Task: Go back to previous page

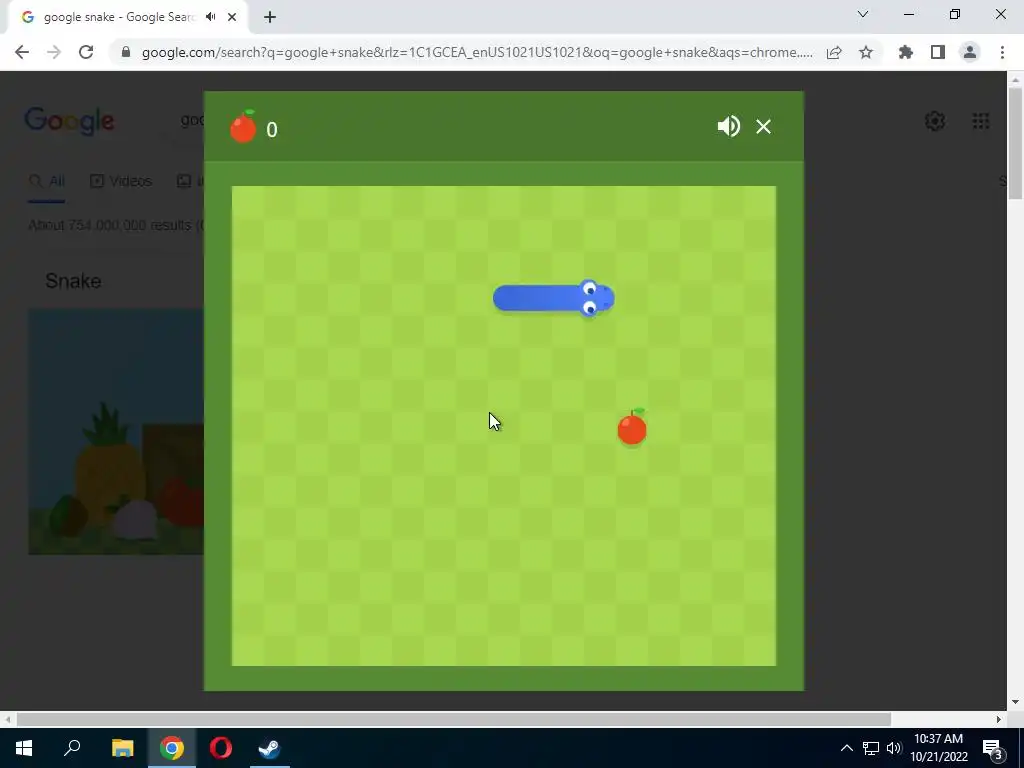Action: pyautogui.click(x=22, y=52)
